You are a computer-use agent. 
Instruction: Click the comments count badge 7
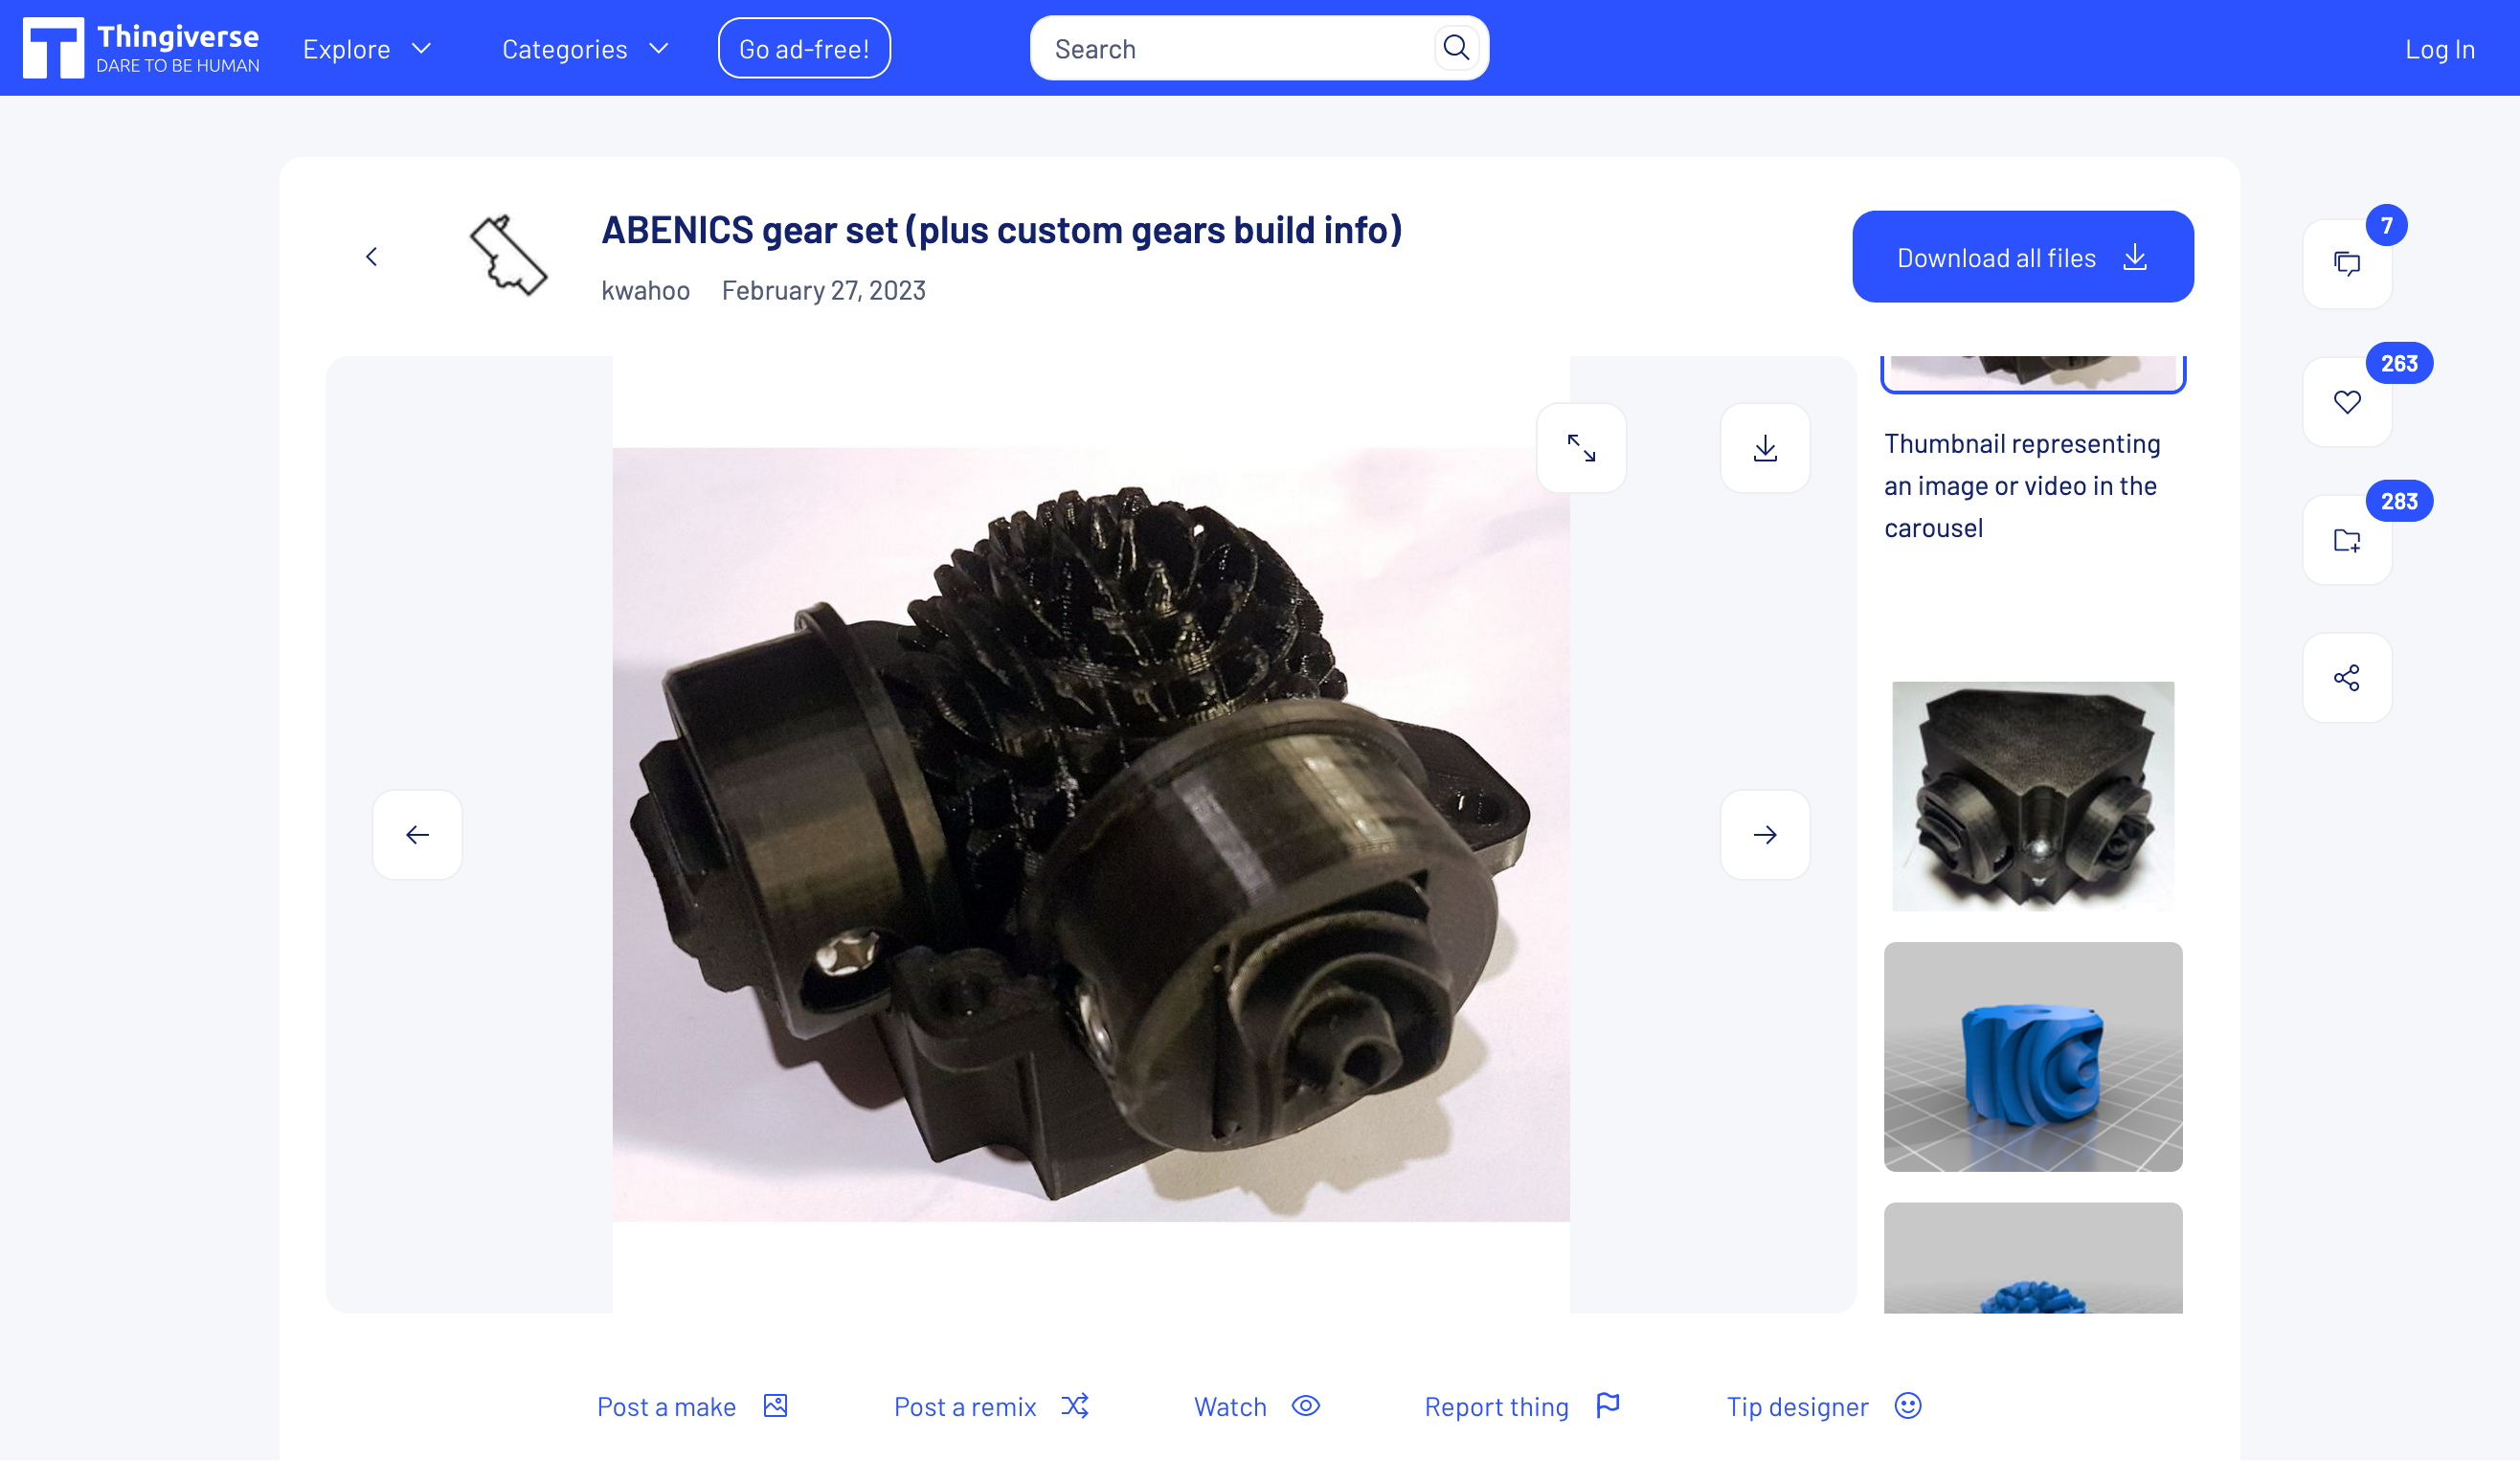click(x=2386, y=226)
